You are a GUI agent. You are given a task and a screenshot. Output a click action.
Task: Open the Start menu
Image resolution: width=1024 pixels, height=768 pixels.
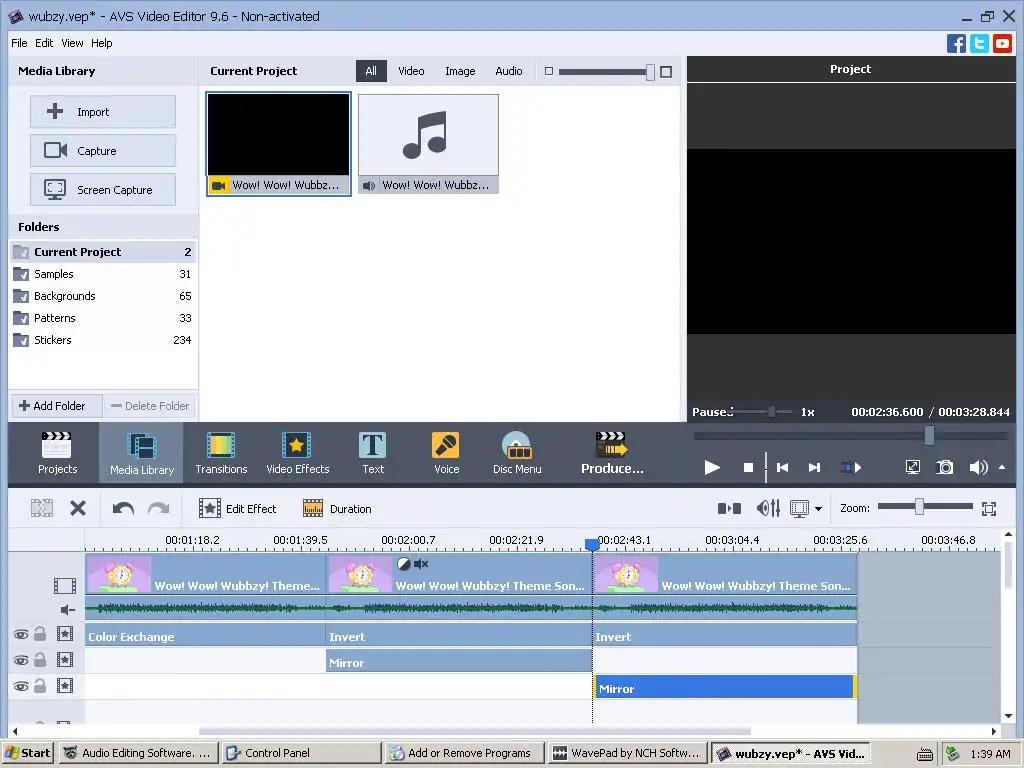[x=28, y=753]
